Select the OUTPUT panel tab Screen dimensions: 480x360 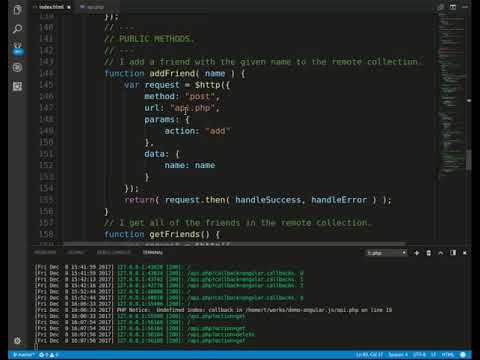(x=76, y=252)
